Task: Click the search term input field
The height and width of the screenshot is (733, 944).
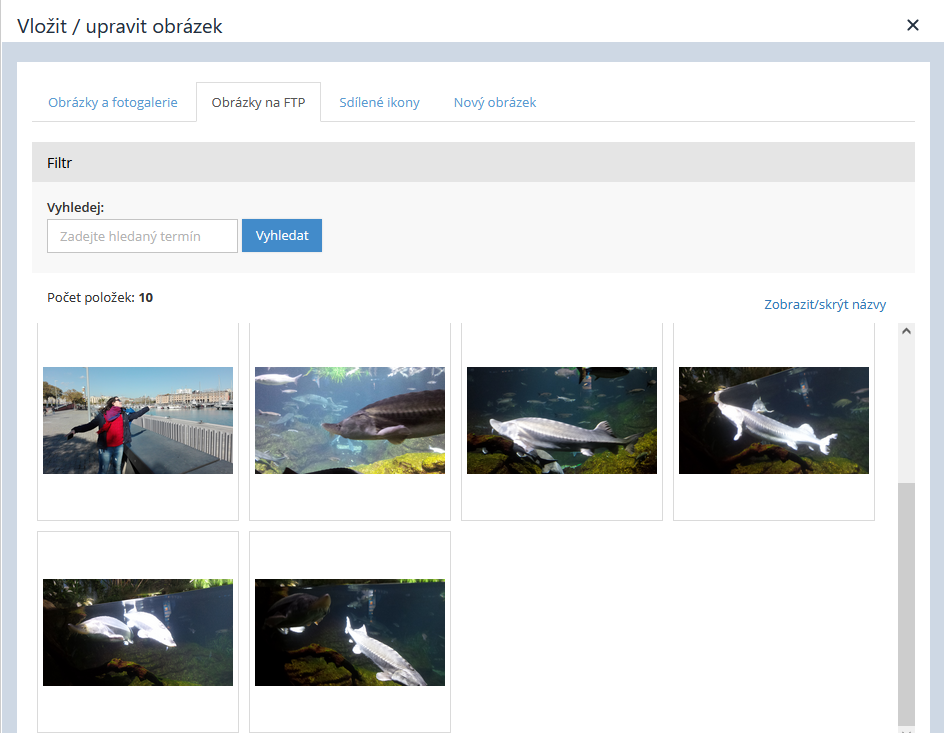Action: click(x=142, y=236)
